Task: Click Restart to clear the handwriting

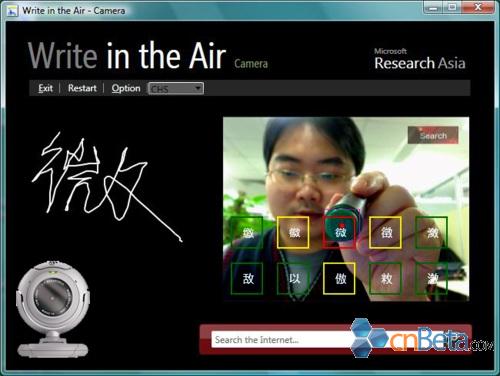Action: (82, 88)
